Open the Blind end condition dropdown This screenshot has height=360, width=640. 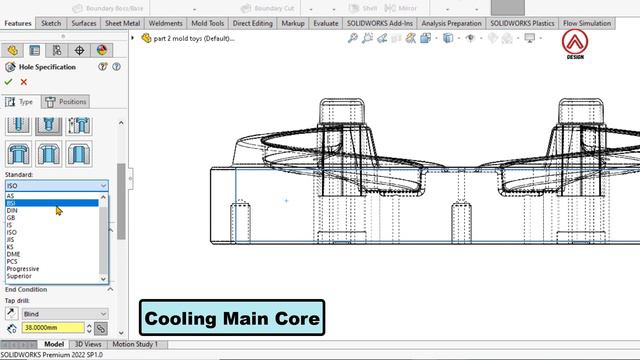[x=65, y=314]
